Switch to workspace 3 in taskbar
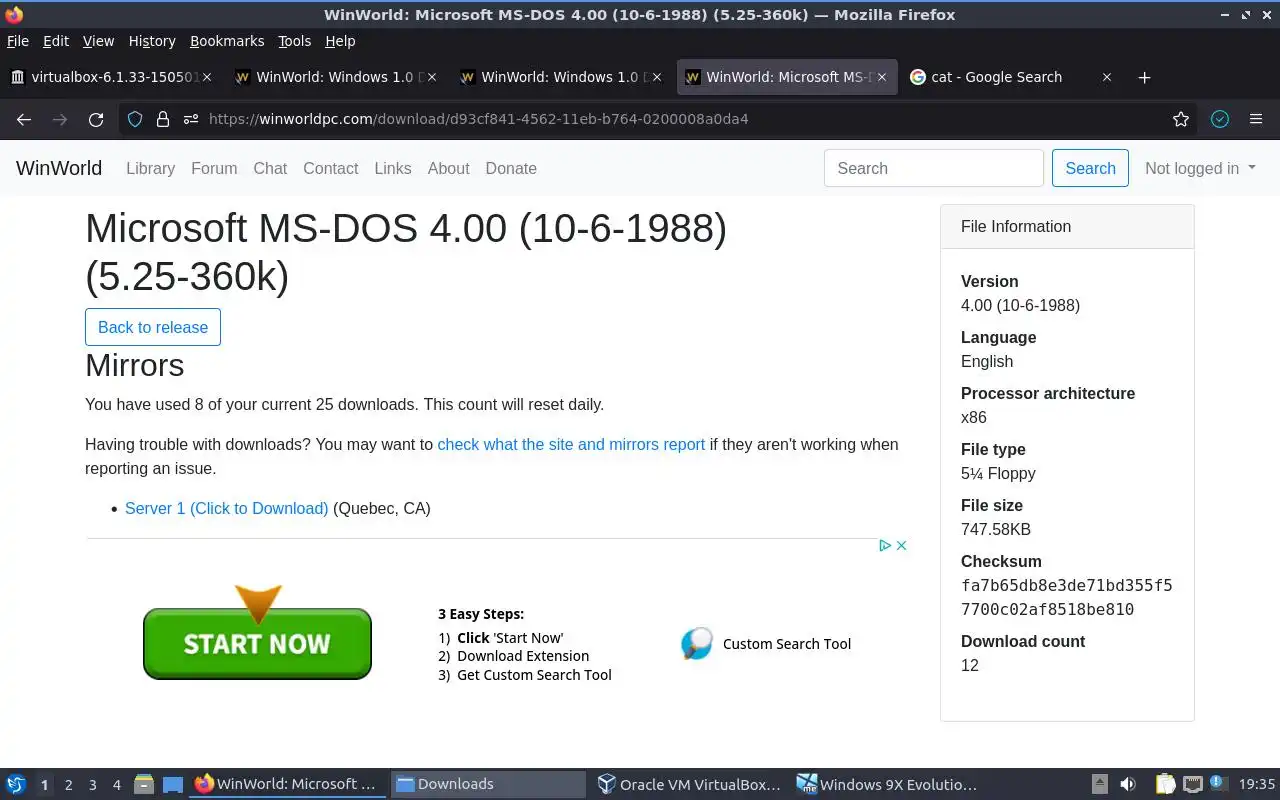 92,785
